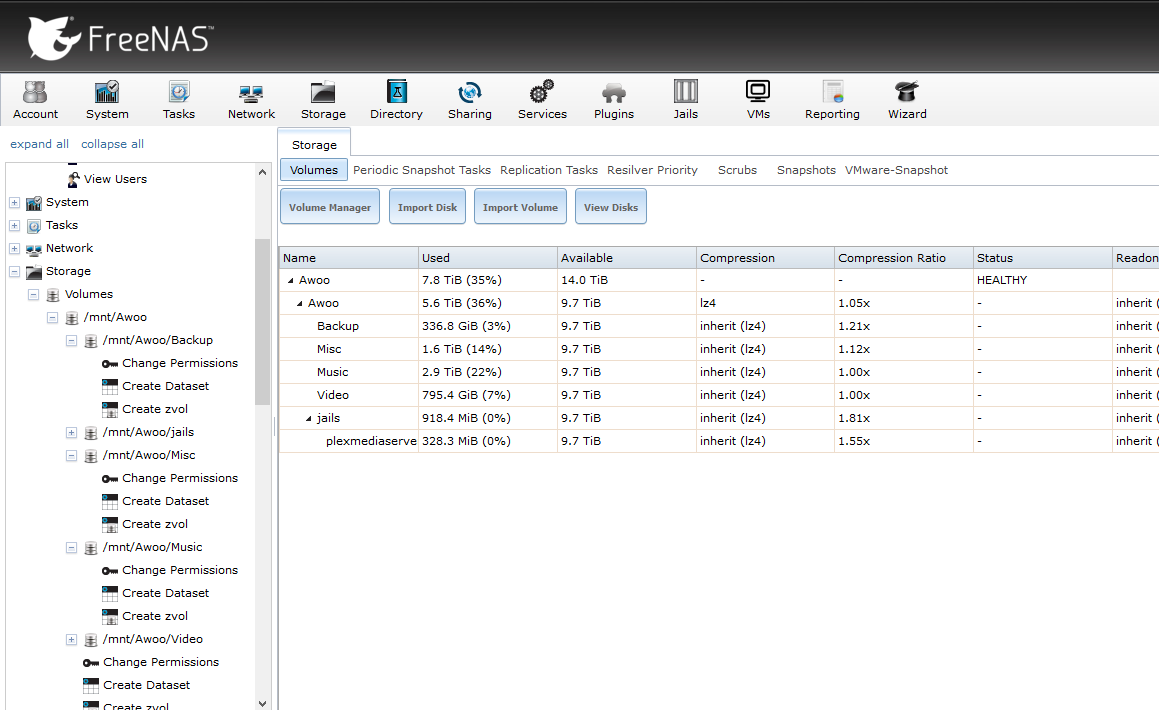Click the collapse all link
The image size is (1159, 710).
point(112,144)
